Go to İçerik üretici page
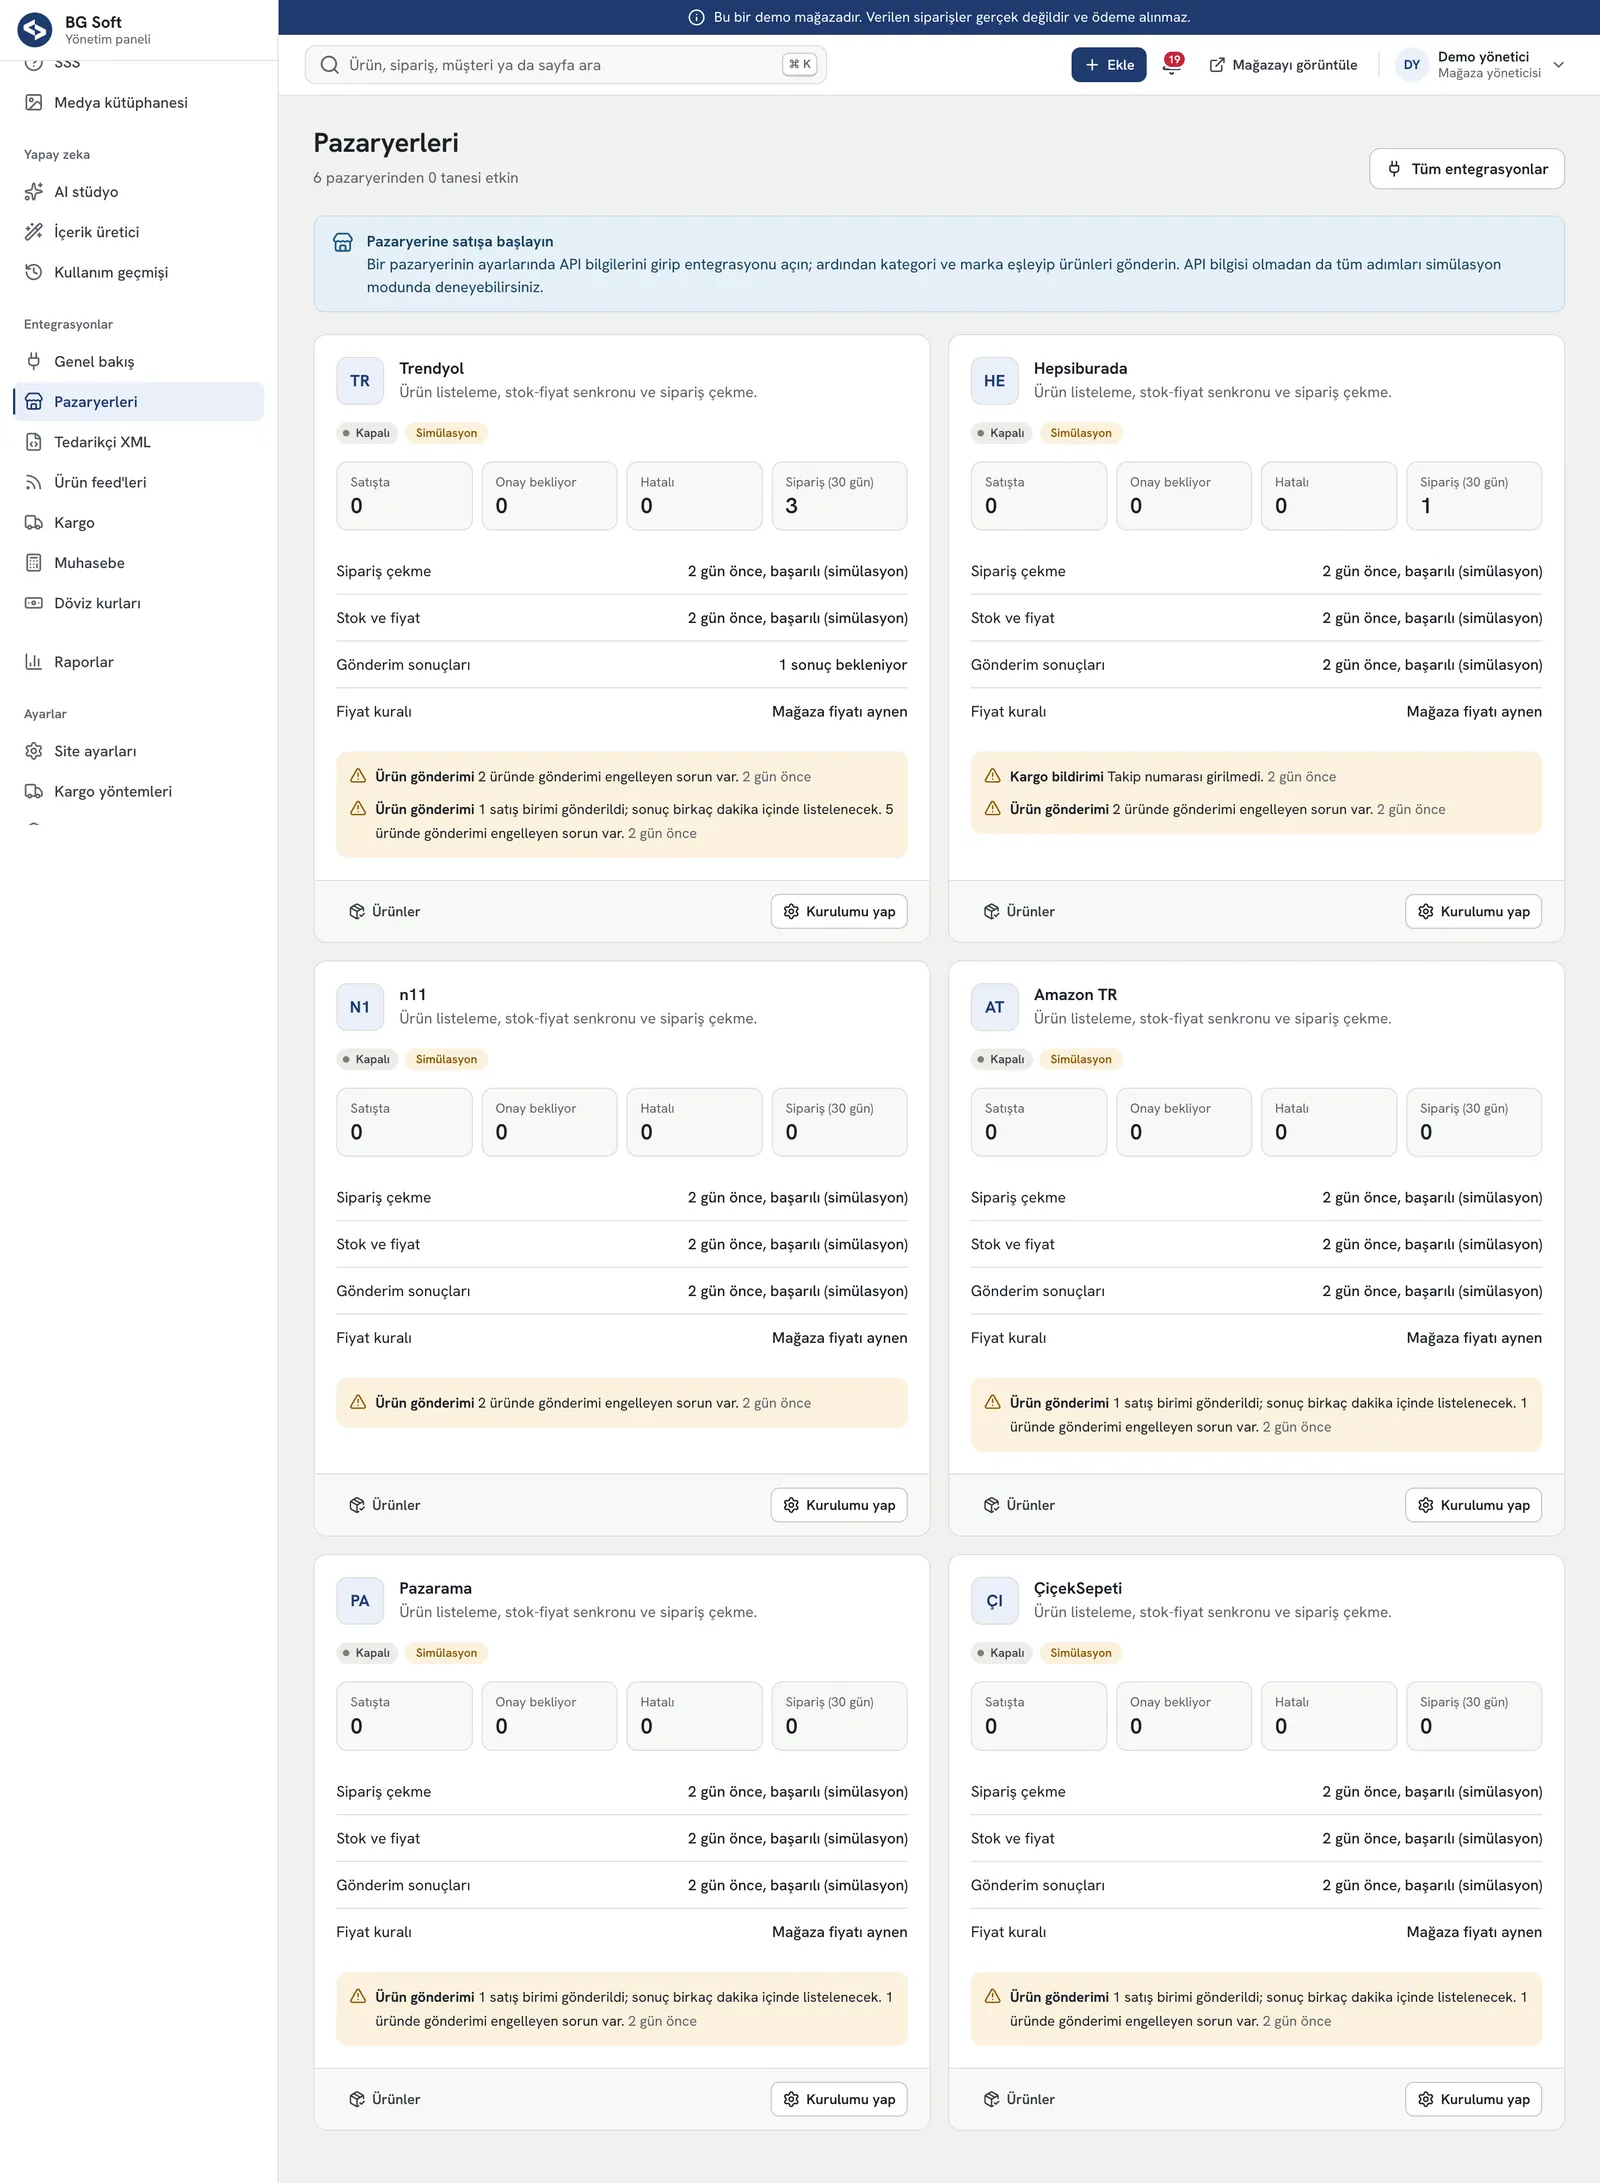Image resolution: width=1600 pixels, height=2183 pixels. pyautogui.click(x=138, y=232)
